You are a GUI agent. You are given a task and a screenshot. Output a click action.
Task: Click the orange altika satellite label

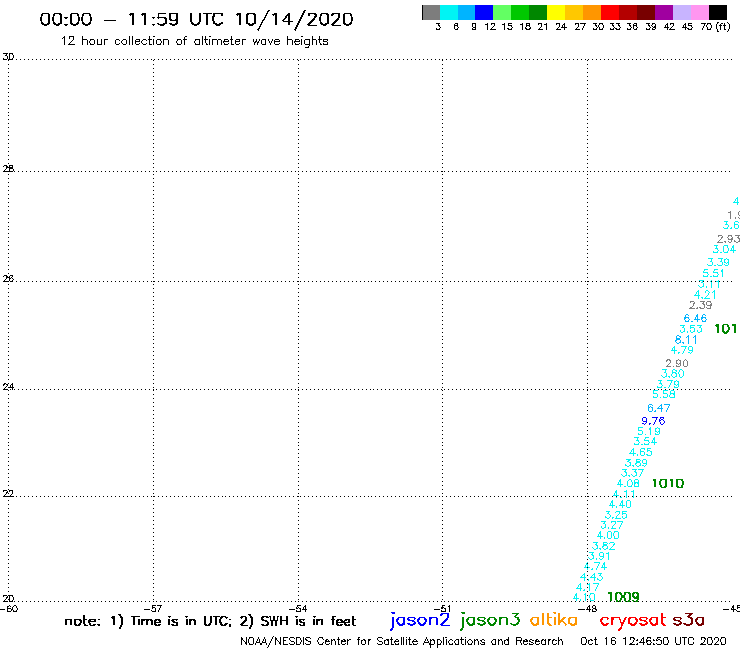tap(553, 620)
